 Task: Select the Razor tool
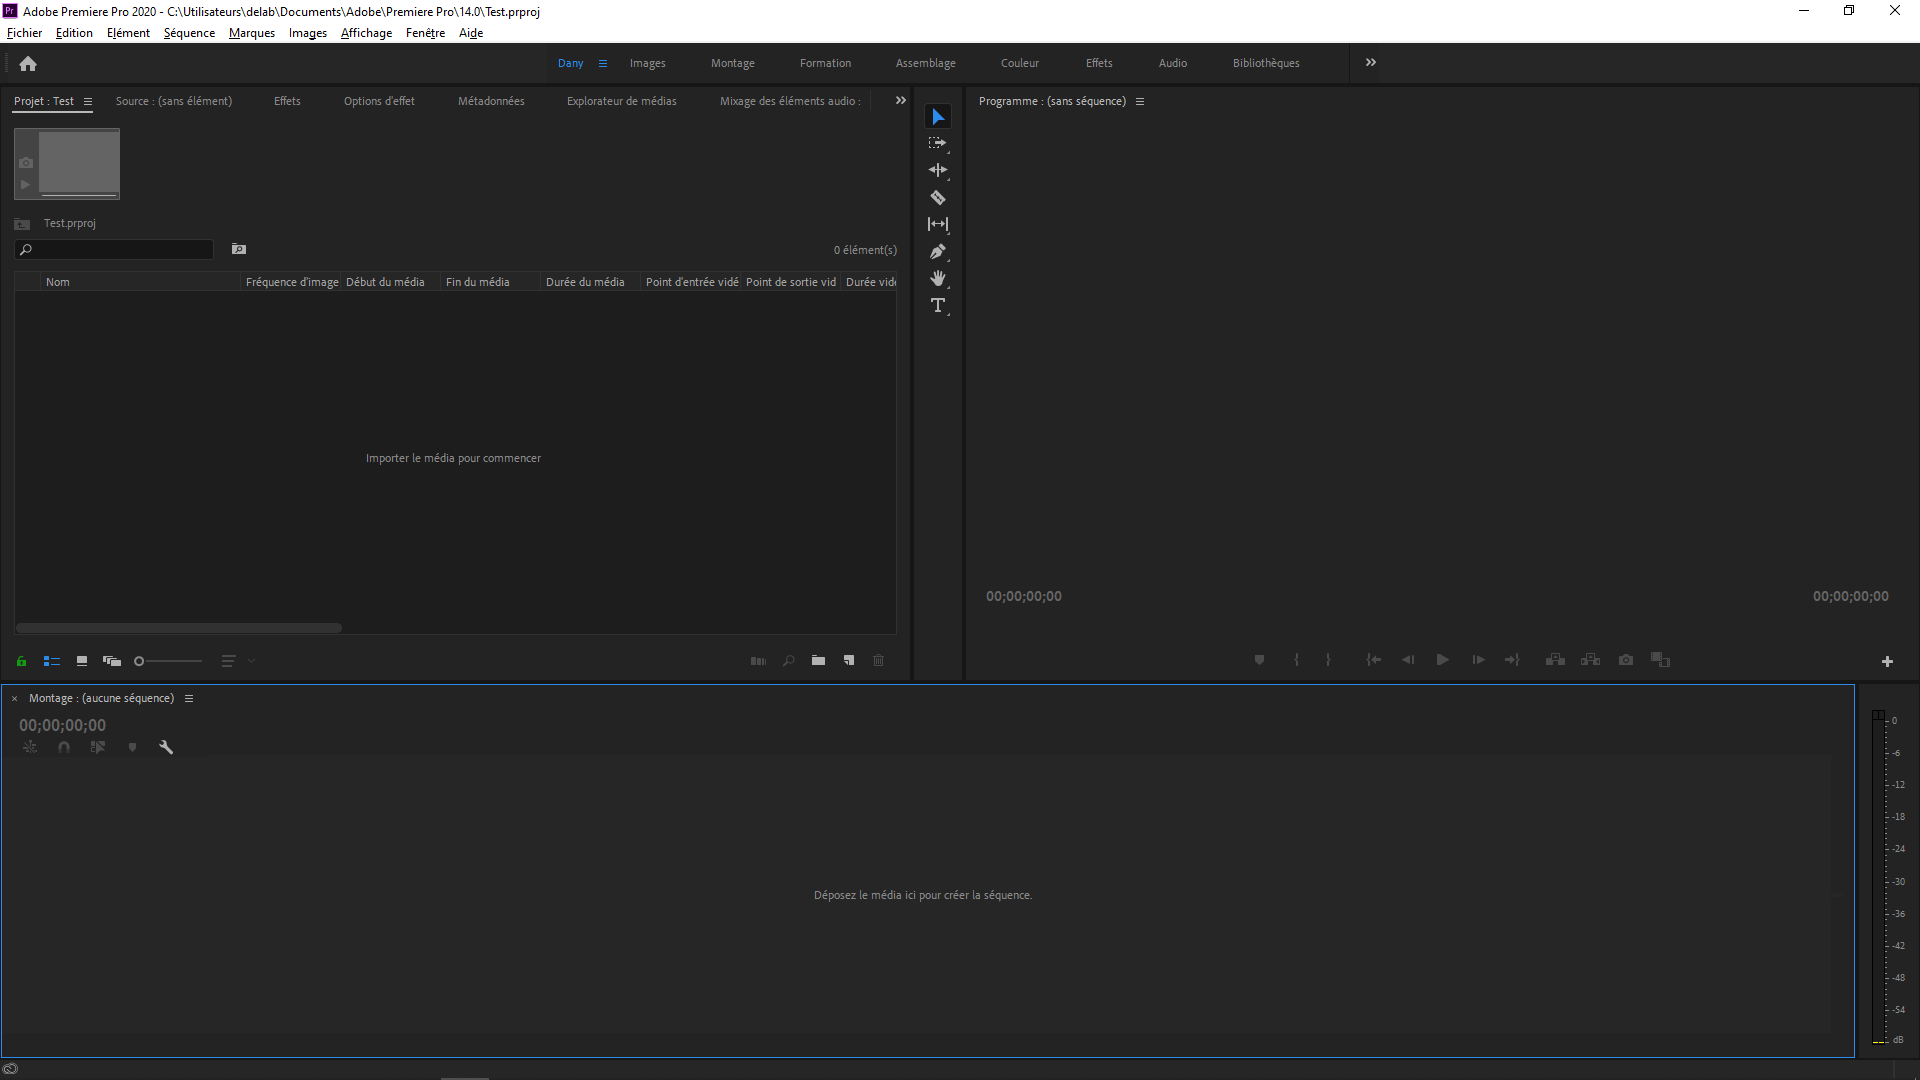tap(938, 197)
